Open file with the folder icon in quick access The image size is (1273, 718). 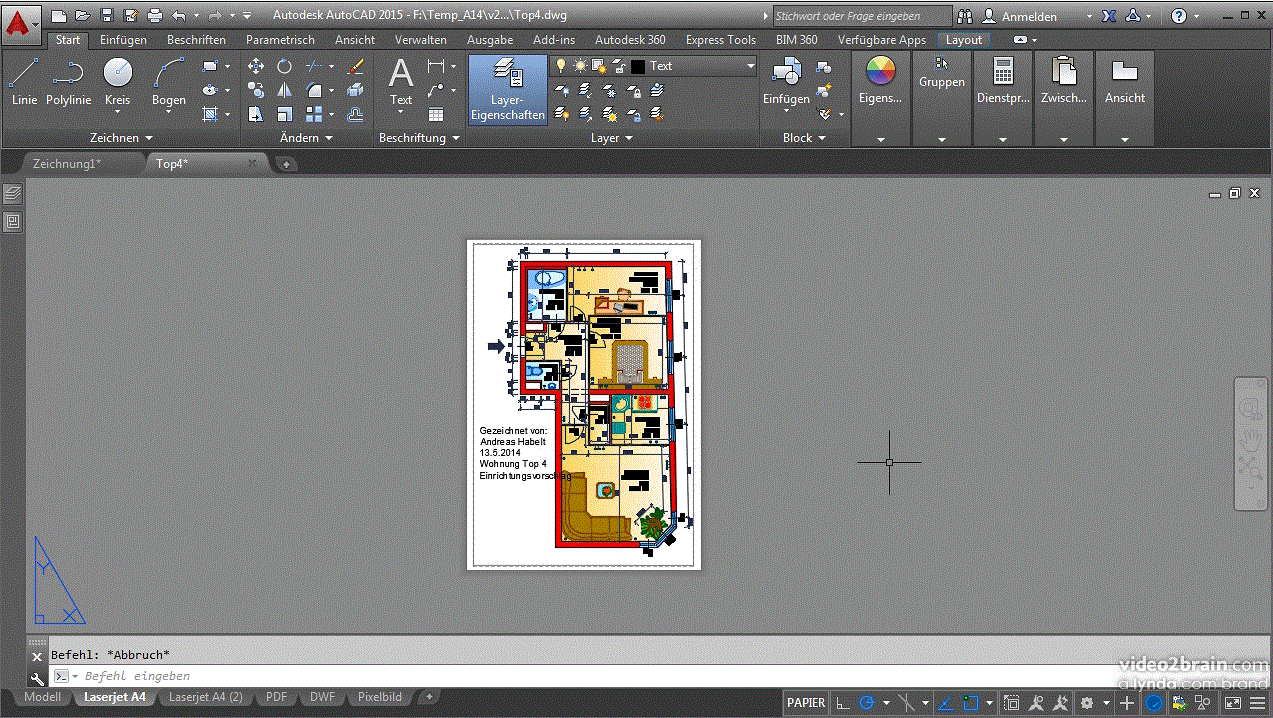pyautogui.click(x=83, y=15)
